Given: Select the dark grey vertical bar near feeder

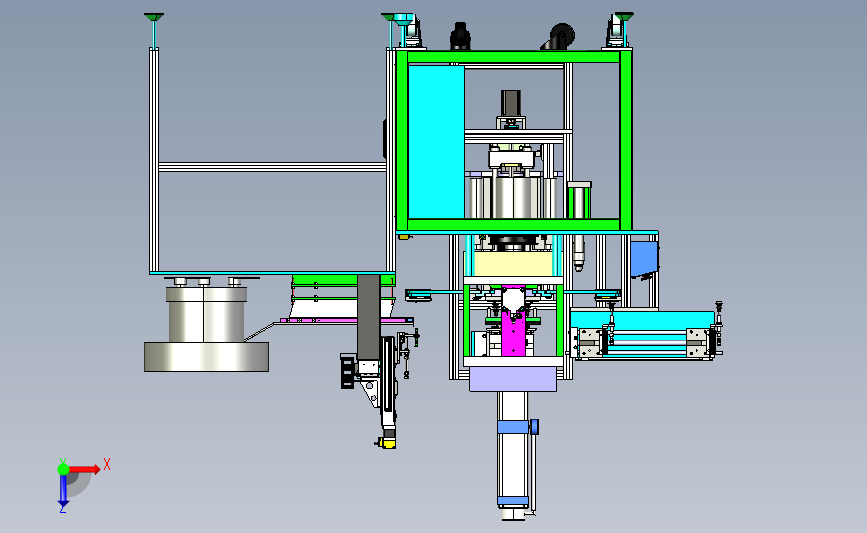Looking at the screenshot, I should click(368, 317).
